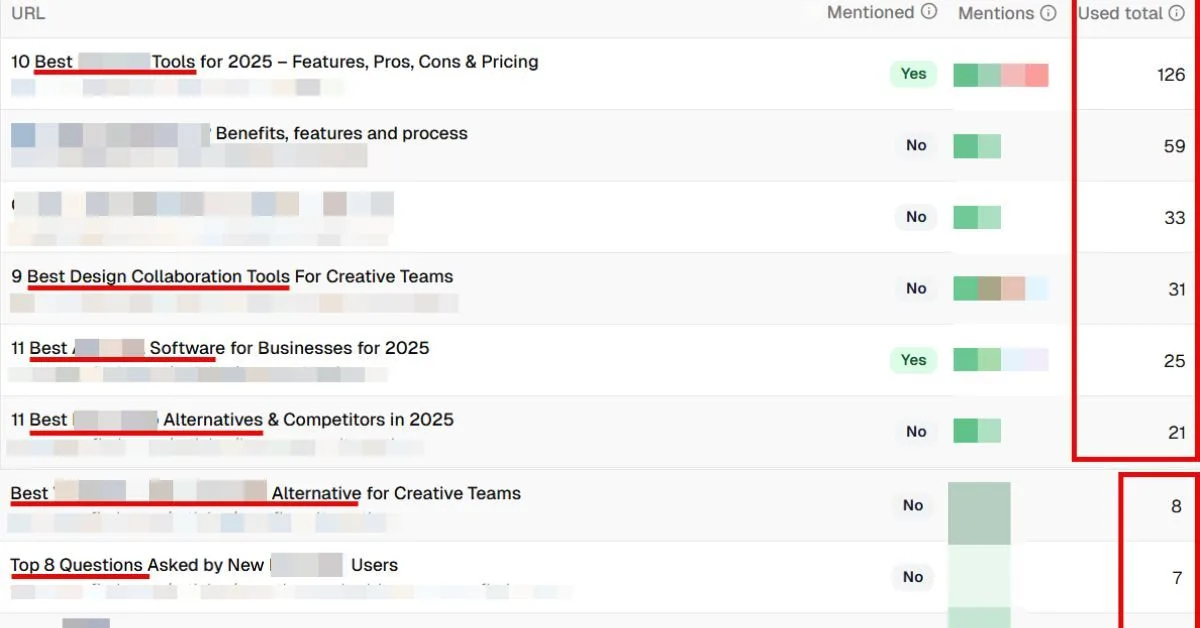Open 9 Best Design Collaboration Tools link
Screen dimensions: 1200x628
(232, 276)
